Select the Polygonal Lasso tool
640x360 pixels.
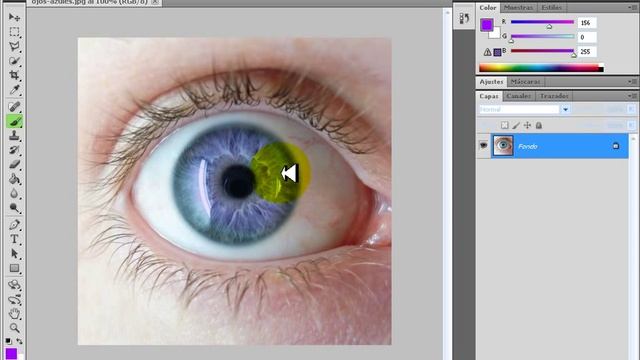14,47
